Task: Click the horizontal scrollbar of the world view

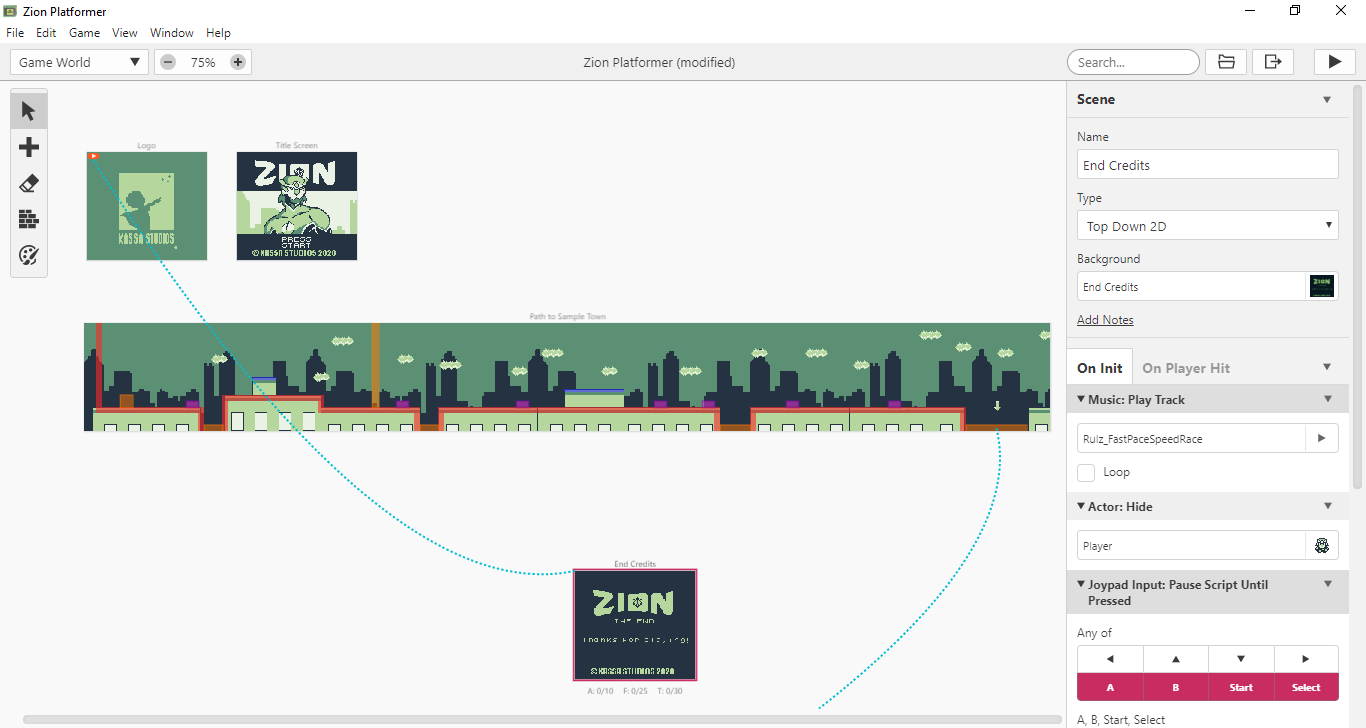Action: [x=542, y=719]
